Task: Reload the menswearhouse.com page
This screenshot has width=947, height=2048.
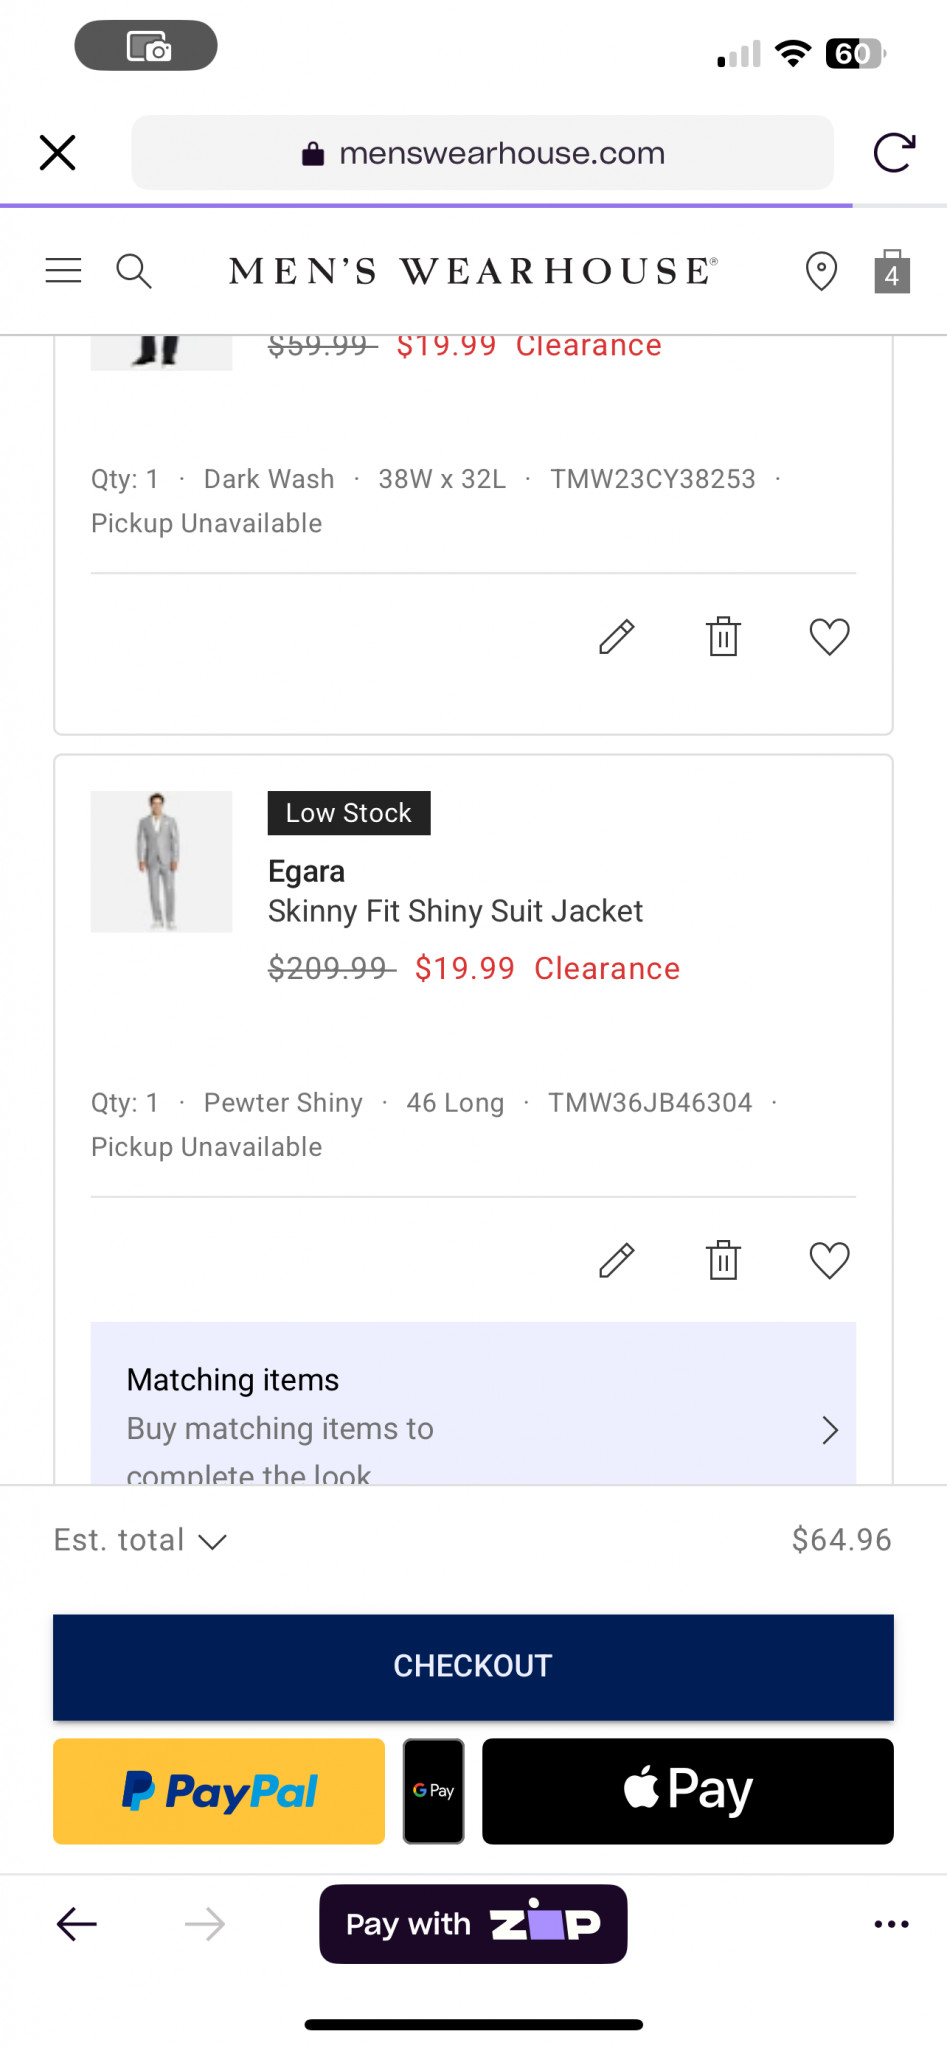Action: (893, 153)
